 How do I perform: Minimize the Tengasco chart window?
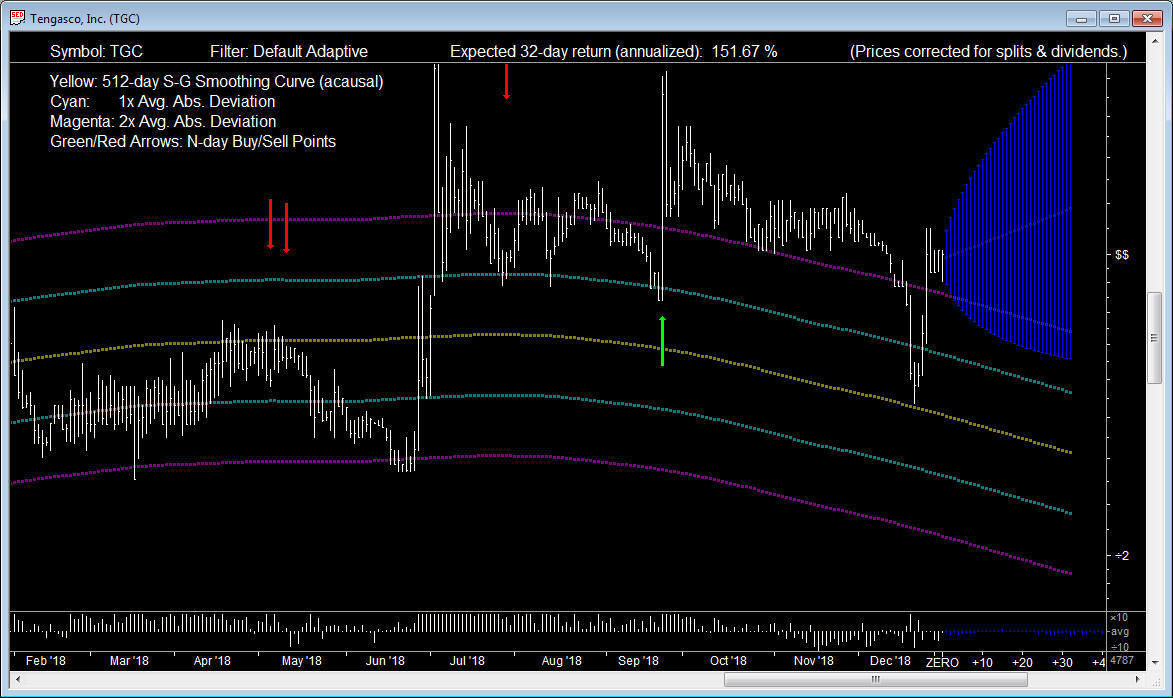tap(1081, 18)
